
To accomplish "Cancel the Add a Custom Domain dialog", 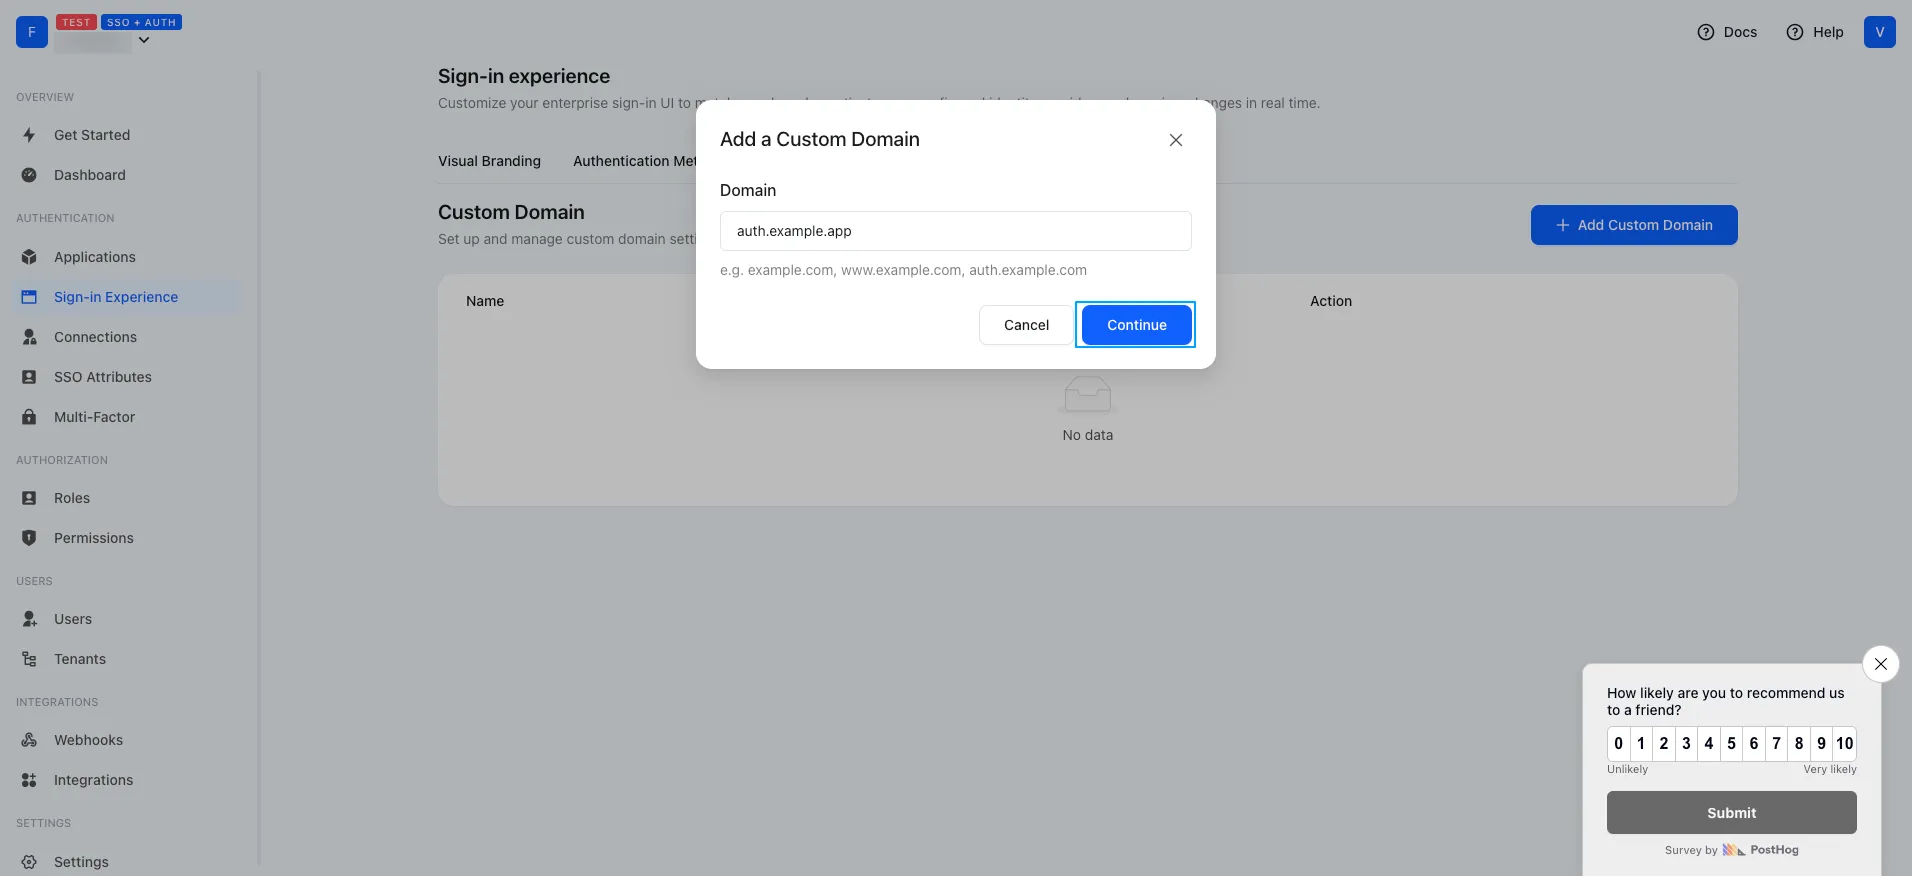I will pos(1025,325).
